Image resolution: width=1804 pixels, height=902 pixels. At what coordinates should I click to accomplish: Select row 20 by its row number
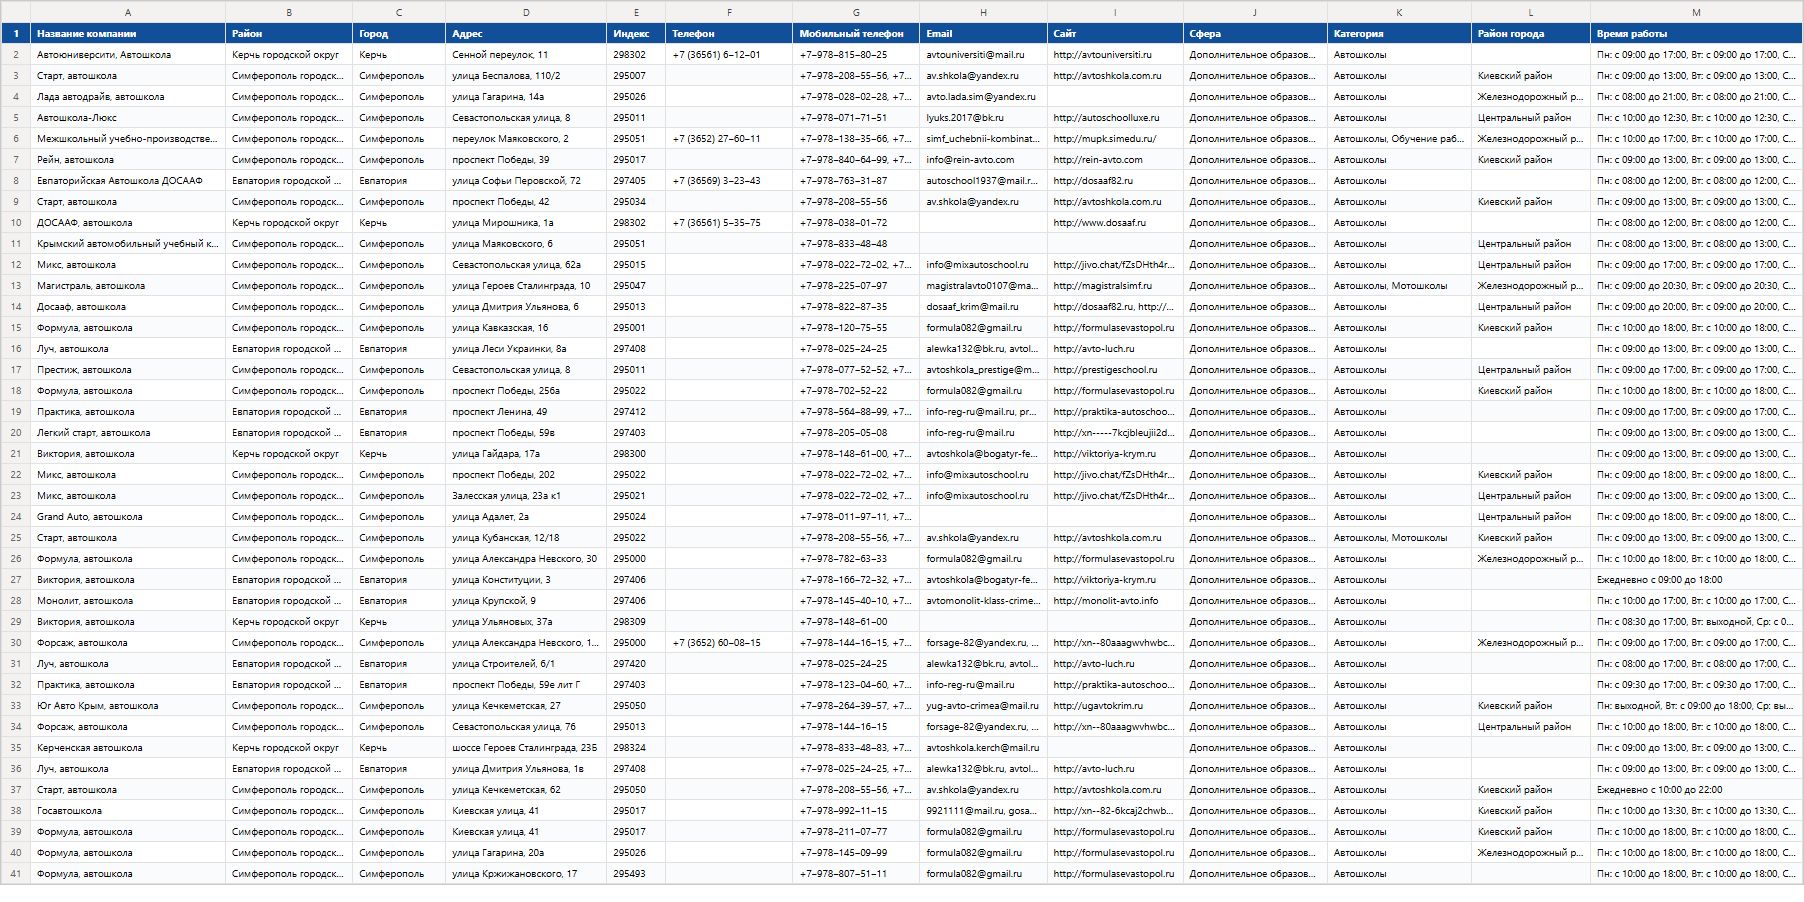(x=16, y=433)
